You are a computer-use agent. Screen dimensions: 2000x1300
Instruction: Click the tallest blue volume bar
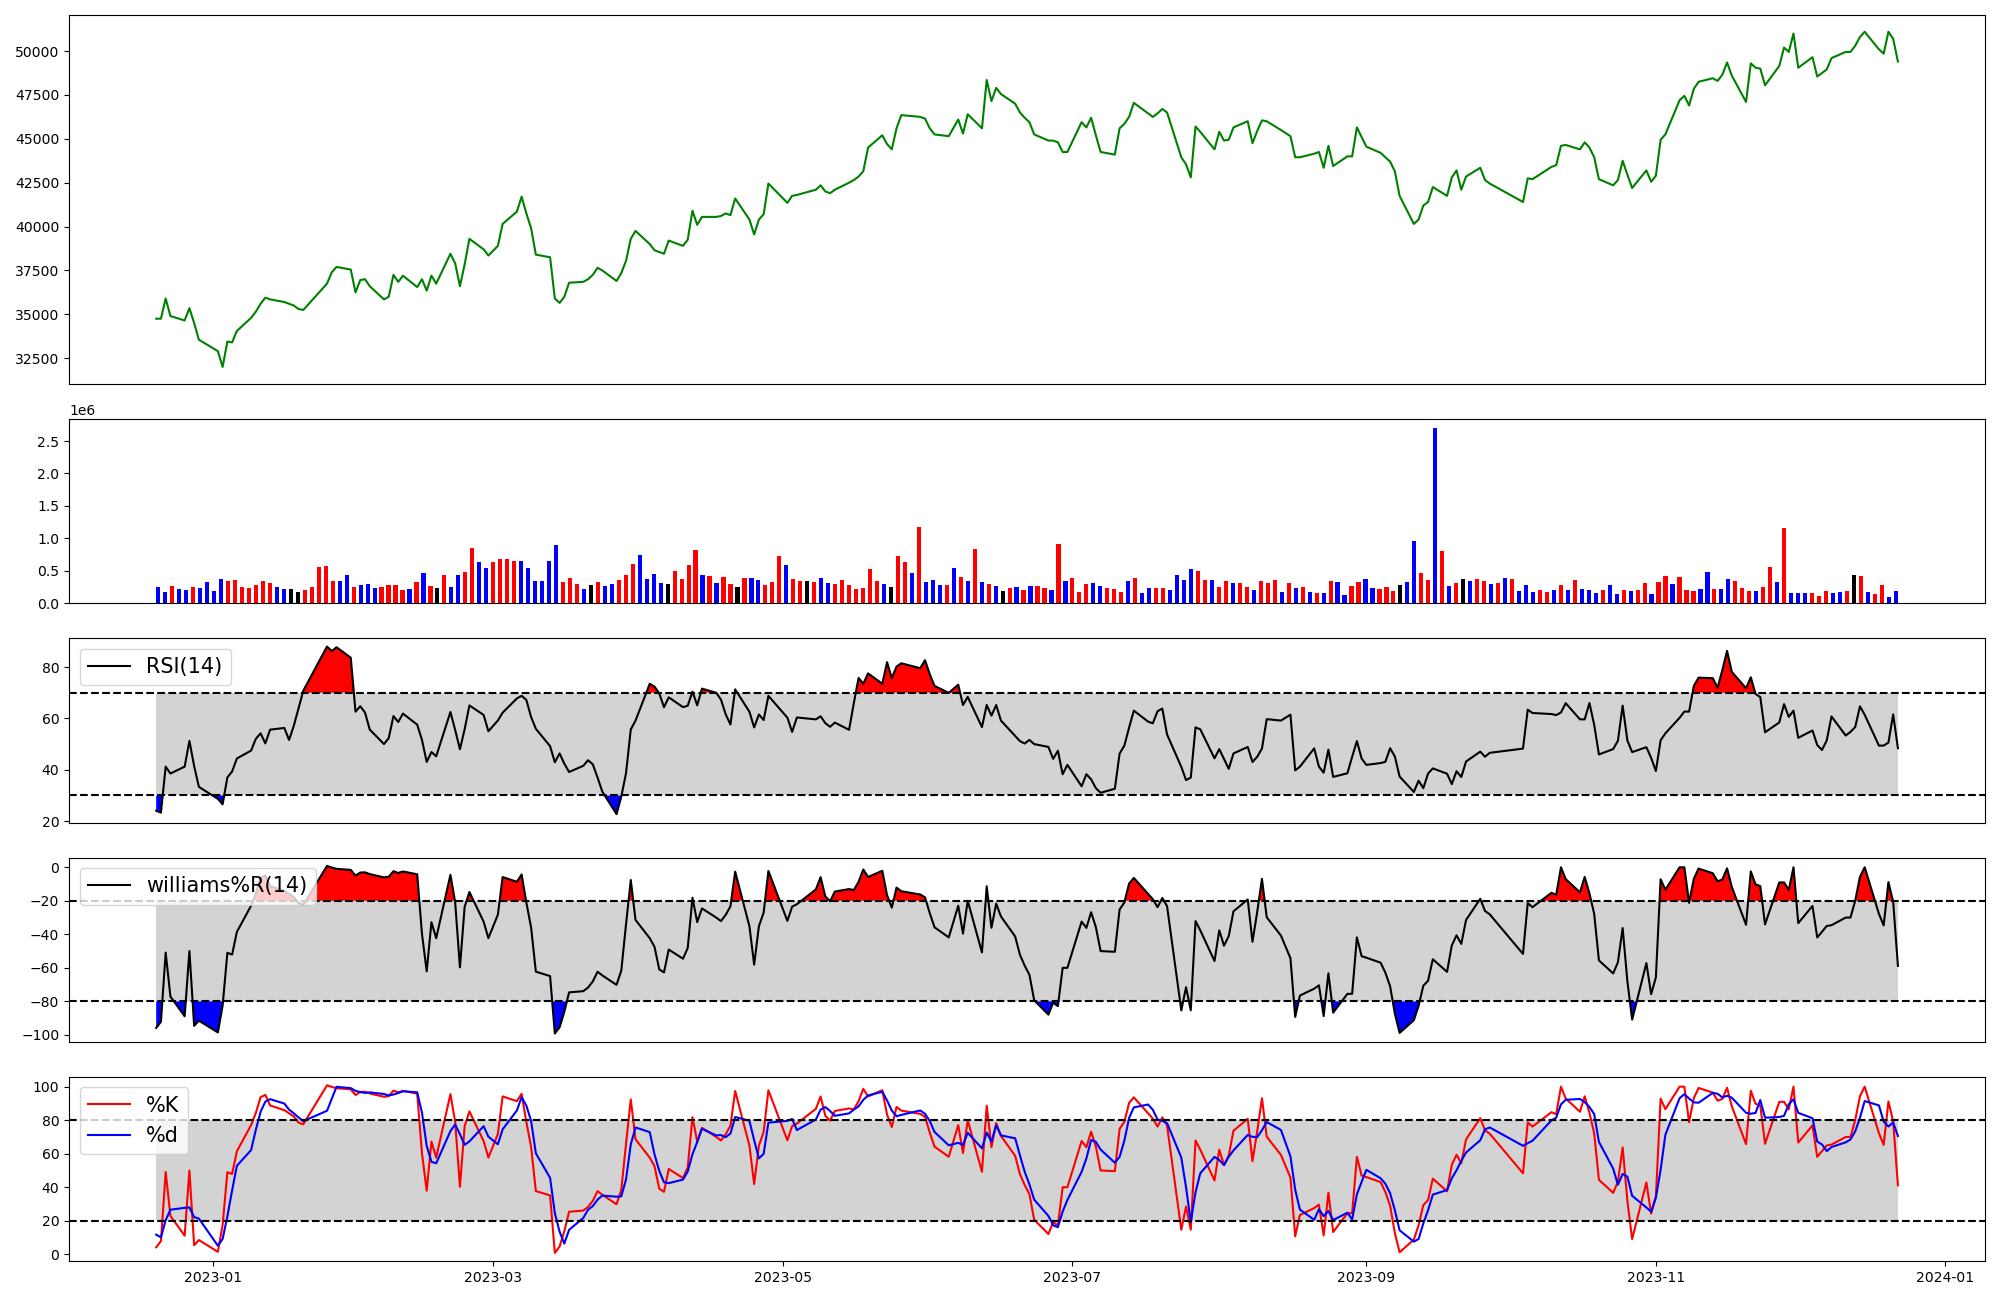click(1435, 515)
